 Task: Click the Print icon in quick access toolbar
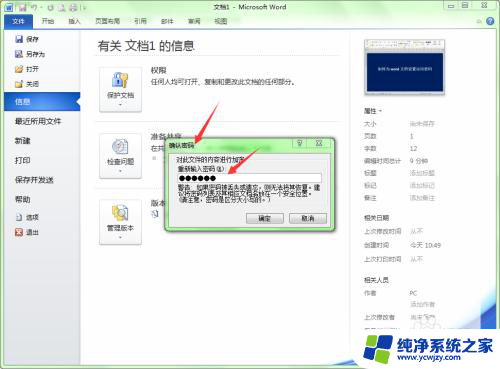[73, 7]
